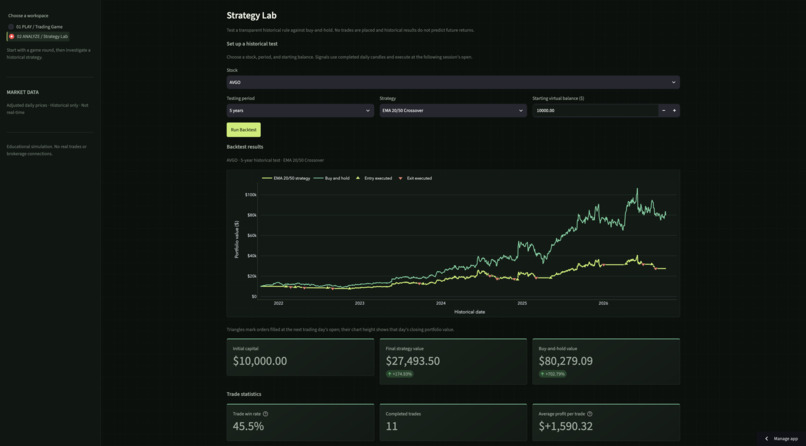Click the $+1,590.32 average profit value
Viewport: 806px width, 446px height.
coord(565,426)
